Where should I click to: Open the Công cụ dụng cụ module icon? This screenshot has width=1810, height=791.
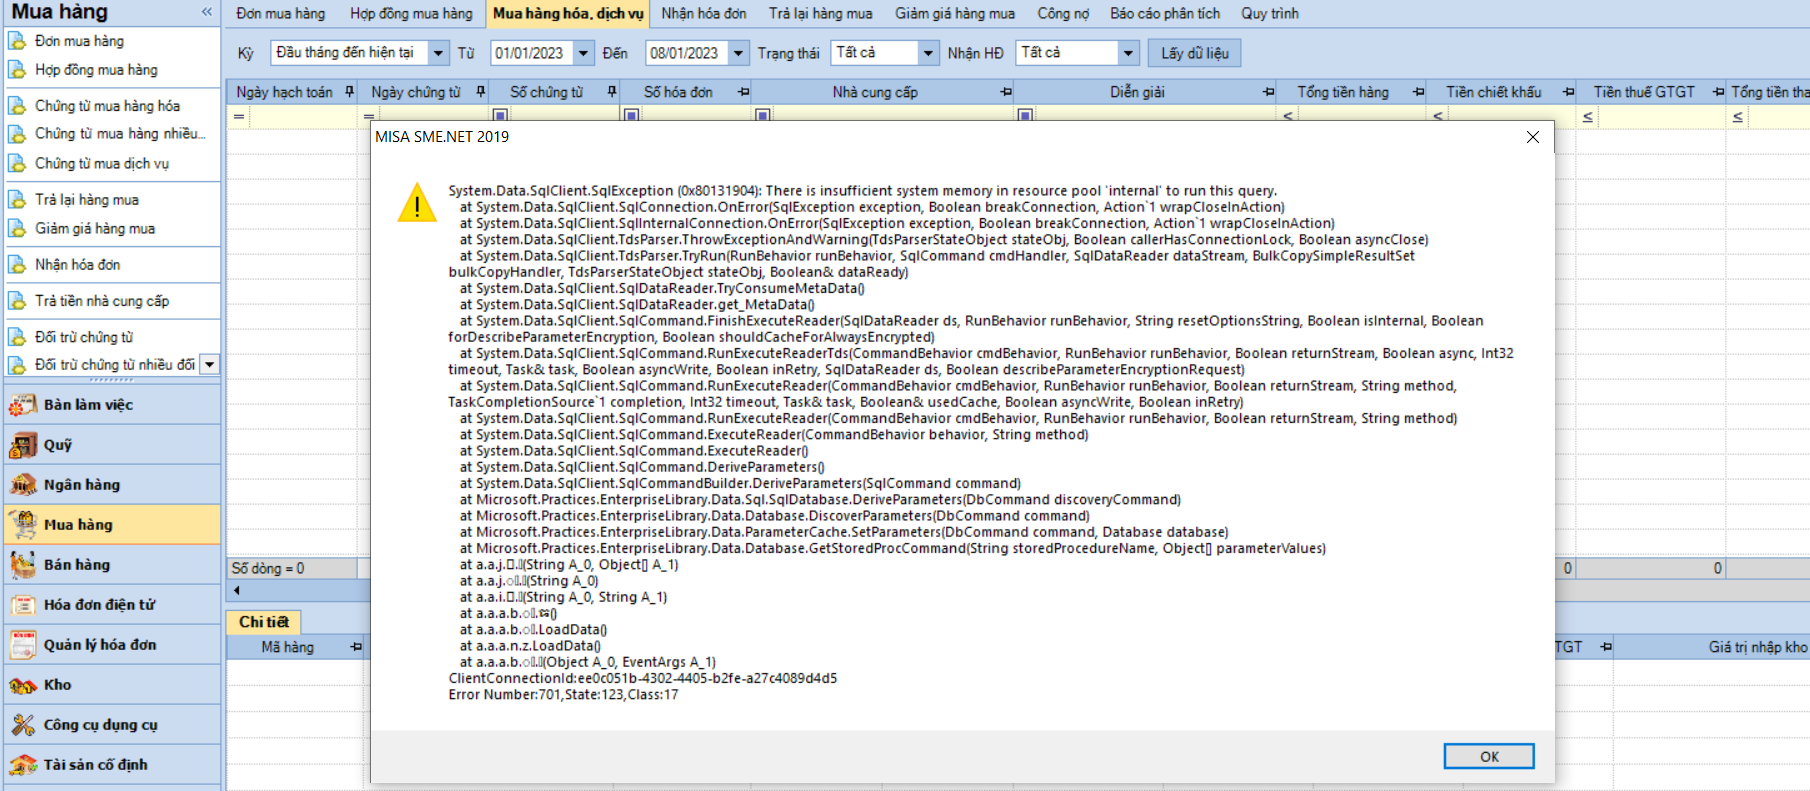pos(23,725)
